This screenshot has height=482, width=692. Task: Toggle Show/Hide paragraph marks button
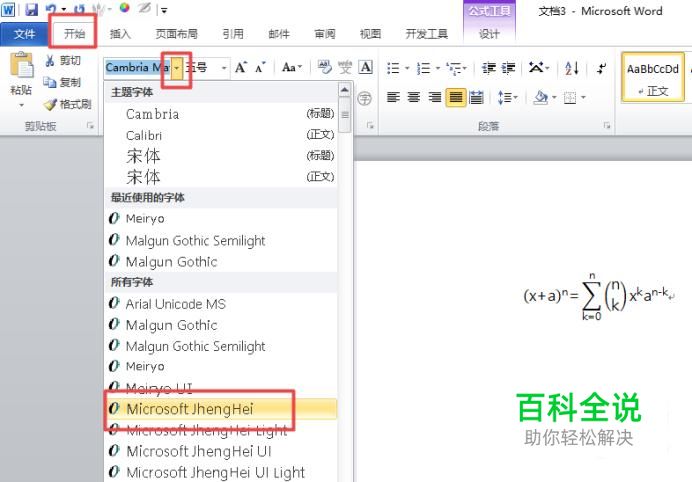point(602,68)
